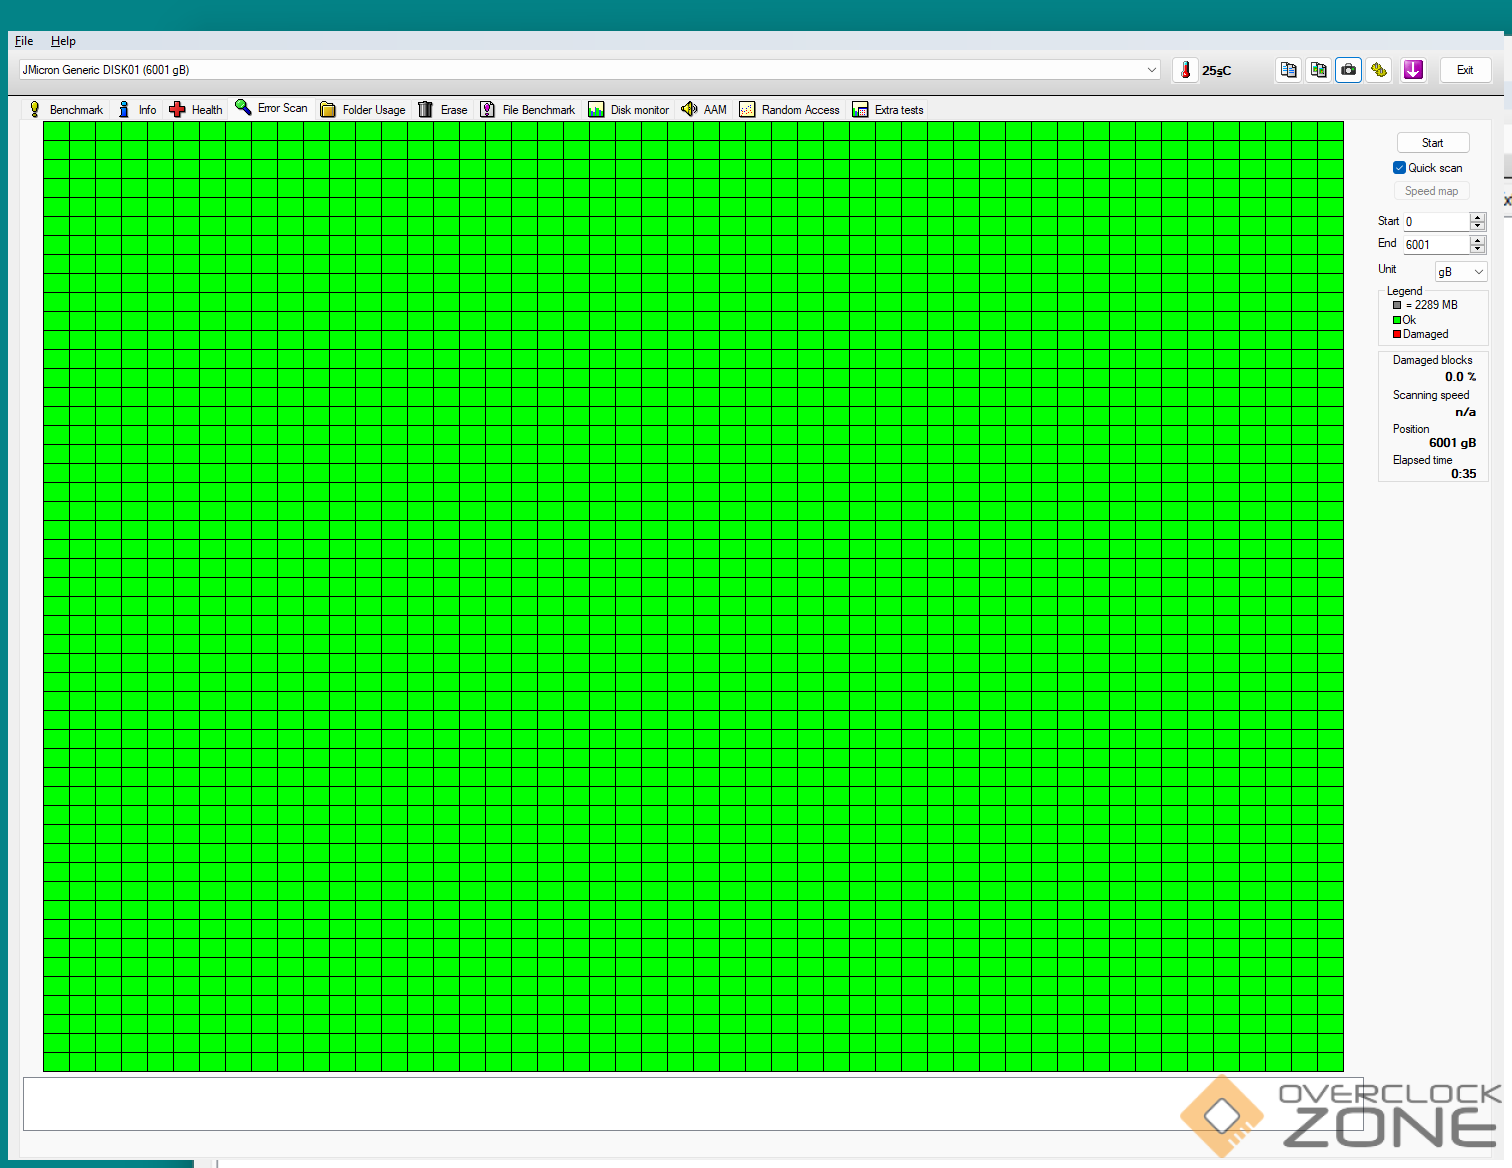Expand the JMicron Generic drive dropdown
Image resolution: width=1512 pixels, height=1168 pixels.
point(1151,70)
